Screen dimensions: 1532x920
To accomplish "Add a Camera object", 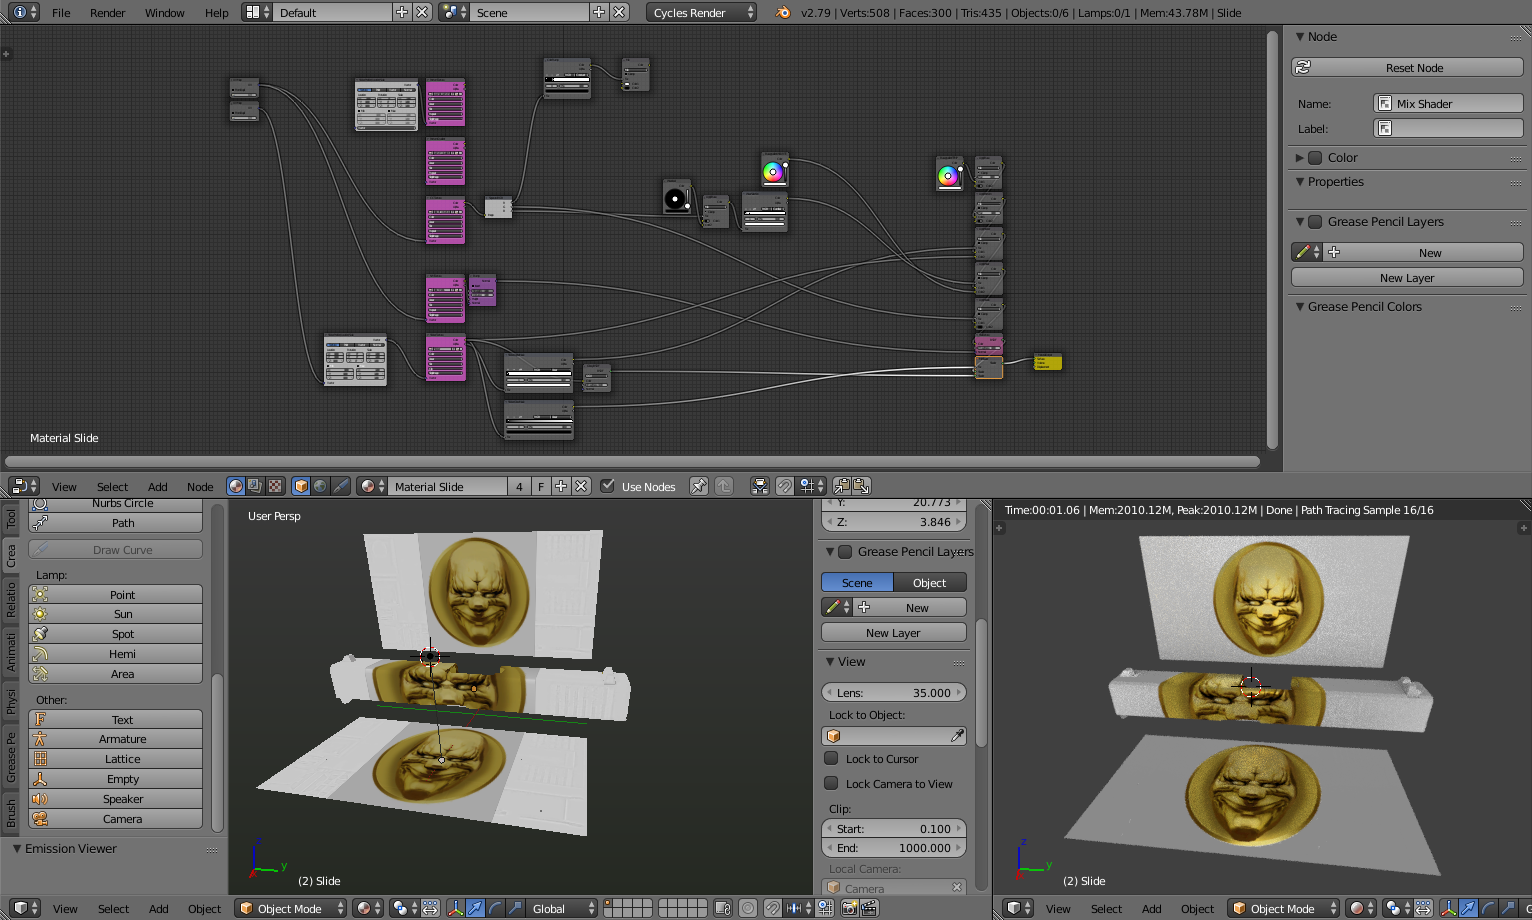I will 116,818.
